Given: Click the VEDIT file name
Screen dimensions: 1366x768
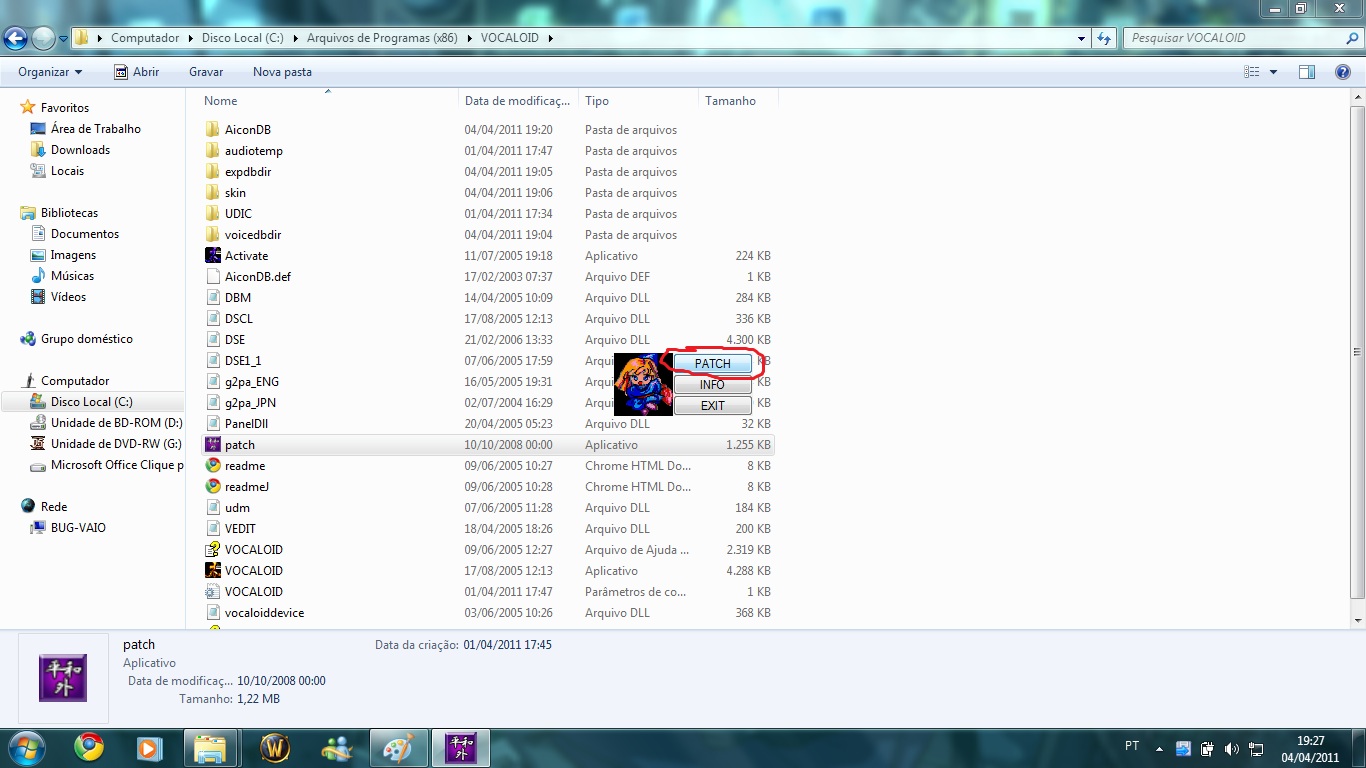Looking at the screenshot, I should pos(240,528).
